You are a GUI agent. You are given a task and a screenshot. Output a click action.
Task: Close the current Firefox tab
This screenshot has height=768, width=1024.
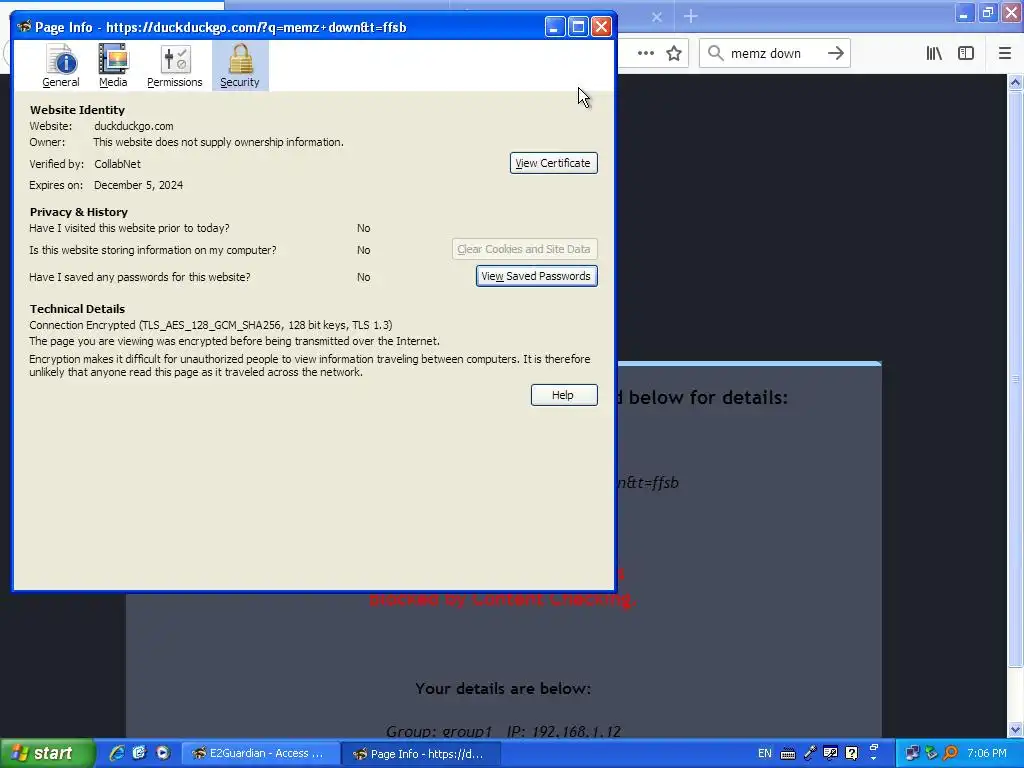(x=657, y=17)
